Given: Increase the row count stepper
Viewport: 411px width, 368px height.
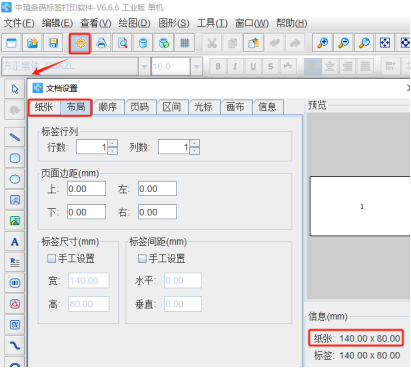Looking at the screenshot, I should [x=113, y=143].
